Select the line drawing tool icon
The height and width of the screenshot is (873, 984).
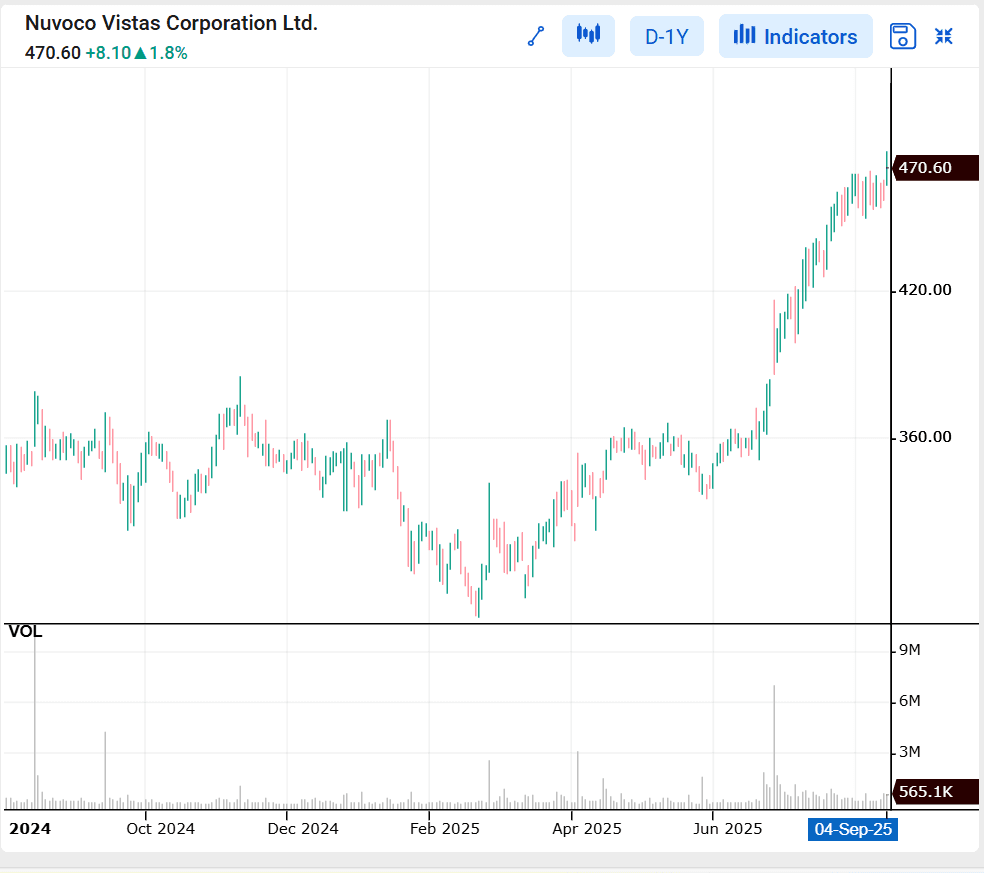[536, 36]
